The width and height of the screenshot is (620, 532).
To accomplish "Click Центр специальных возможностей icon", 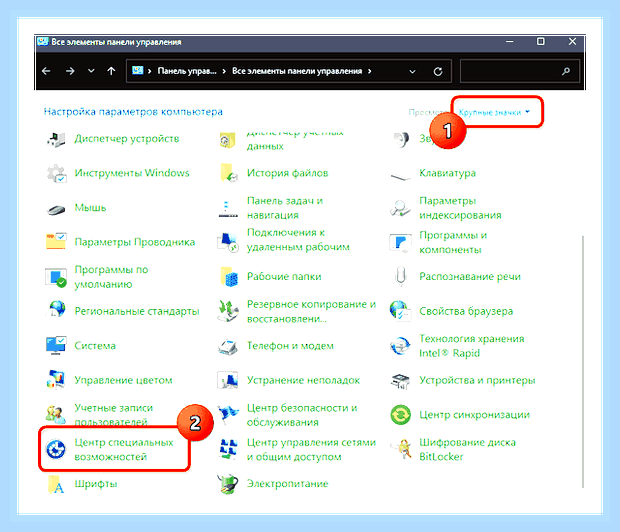I will (56, 449).
